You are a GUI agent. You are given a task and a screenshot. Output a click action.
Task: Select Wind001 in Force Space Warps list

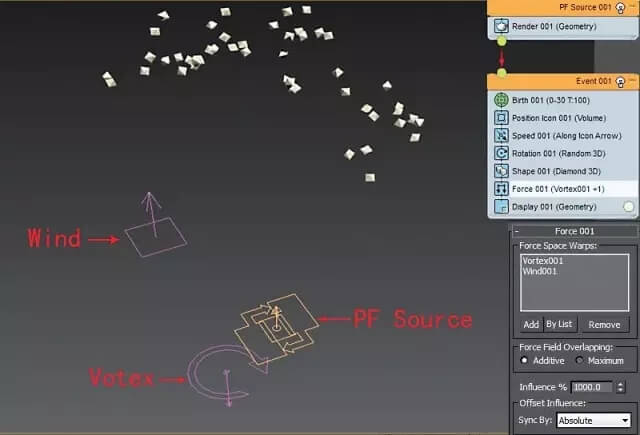(541, 271)
